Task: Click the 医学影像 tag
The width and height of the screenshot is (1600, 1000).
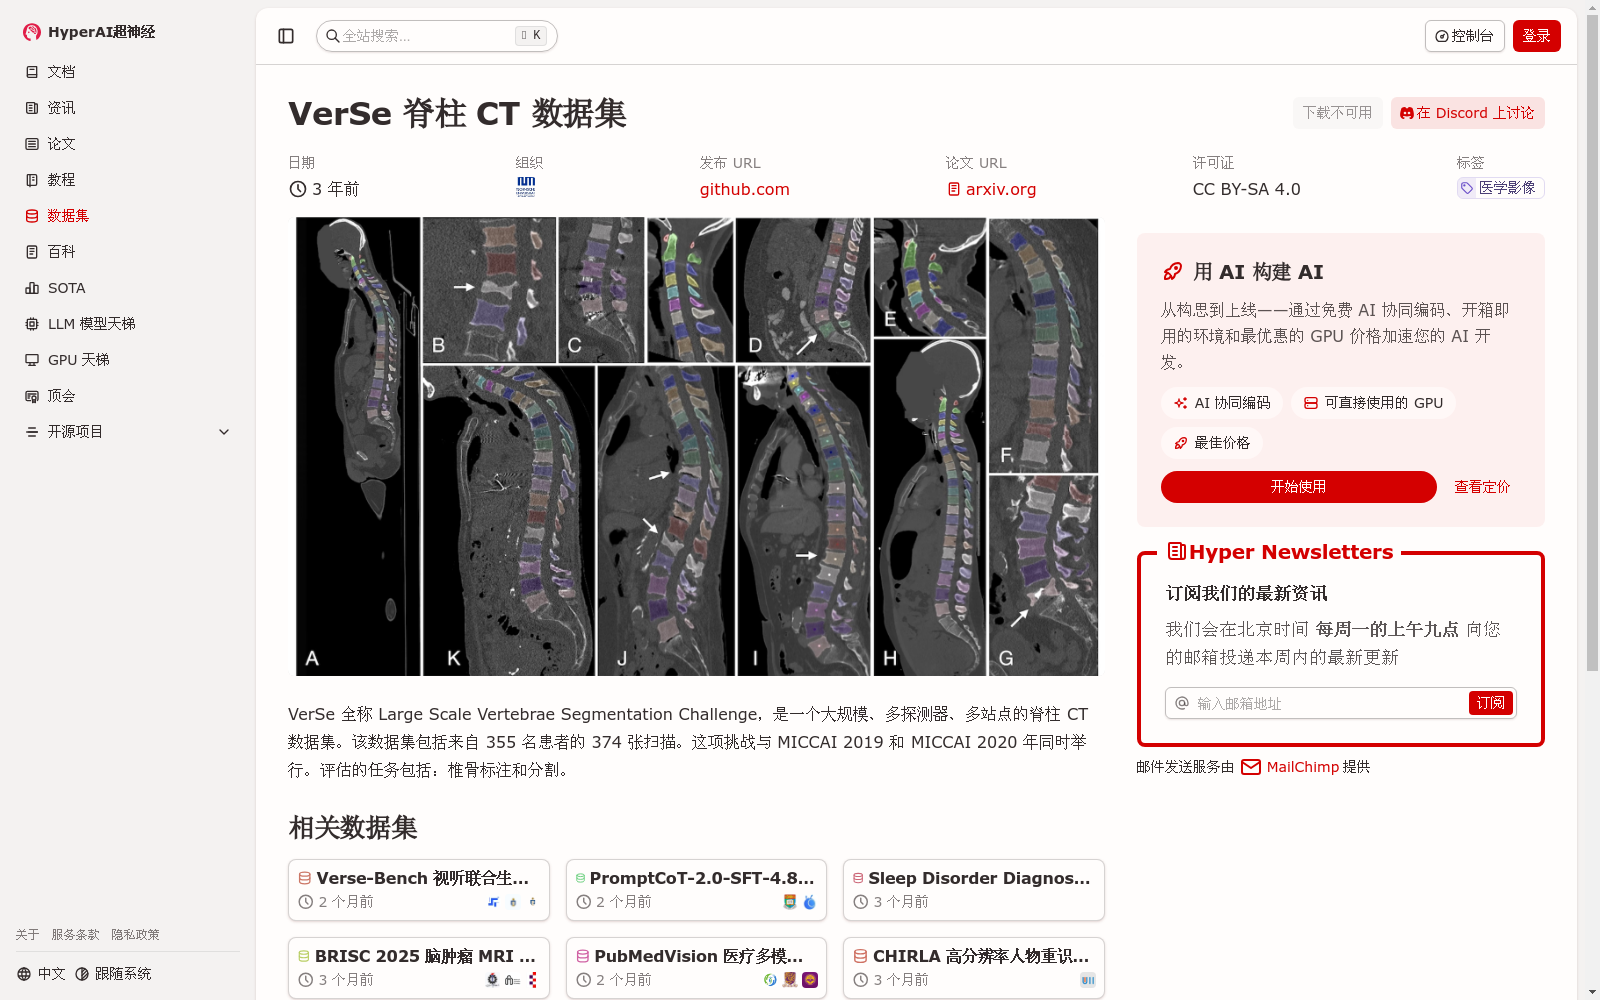Action: click(x=1500, y=188)
